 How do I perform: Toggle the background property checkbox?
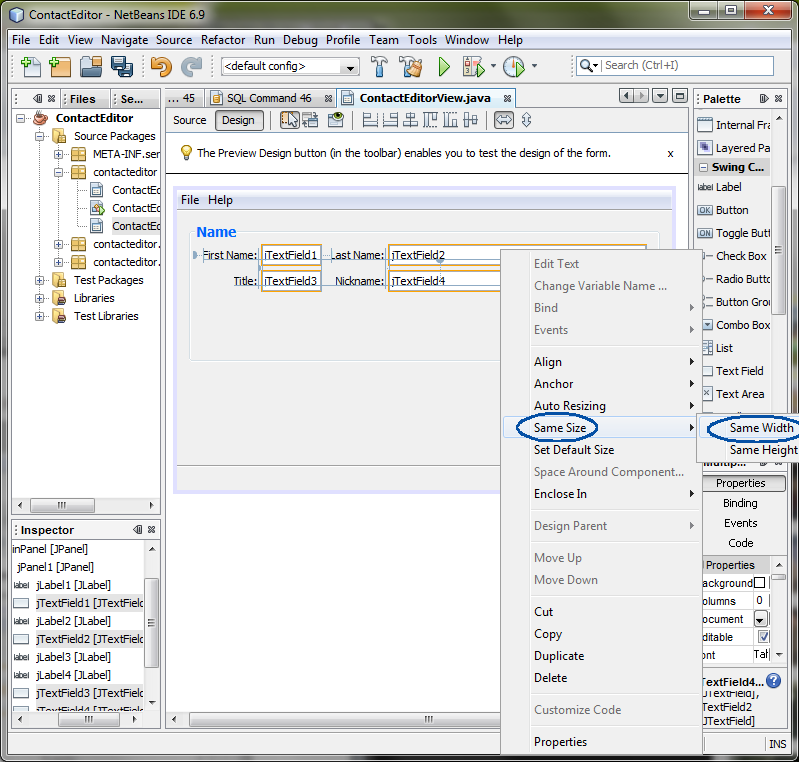point(759,583)
